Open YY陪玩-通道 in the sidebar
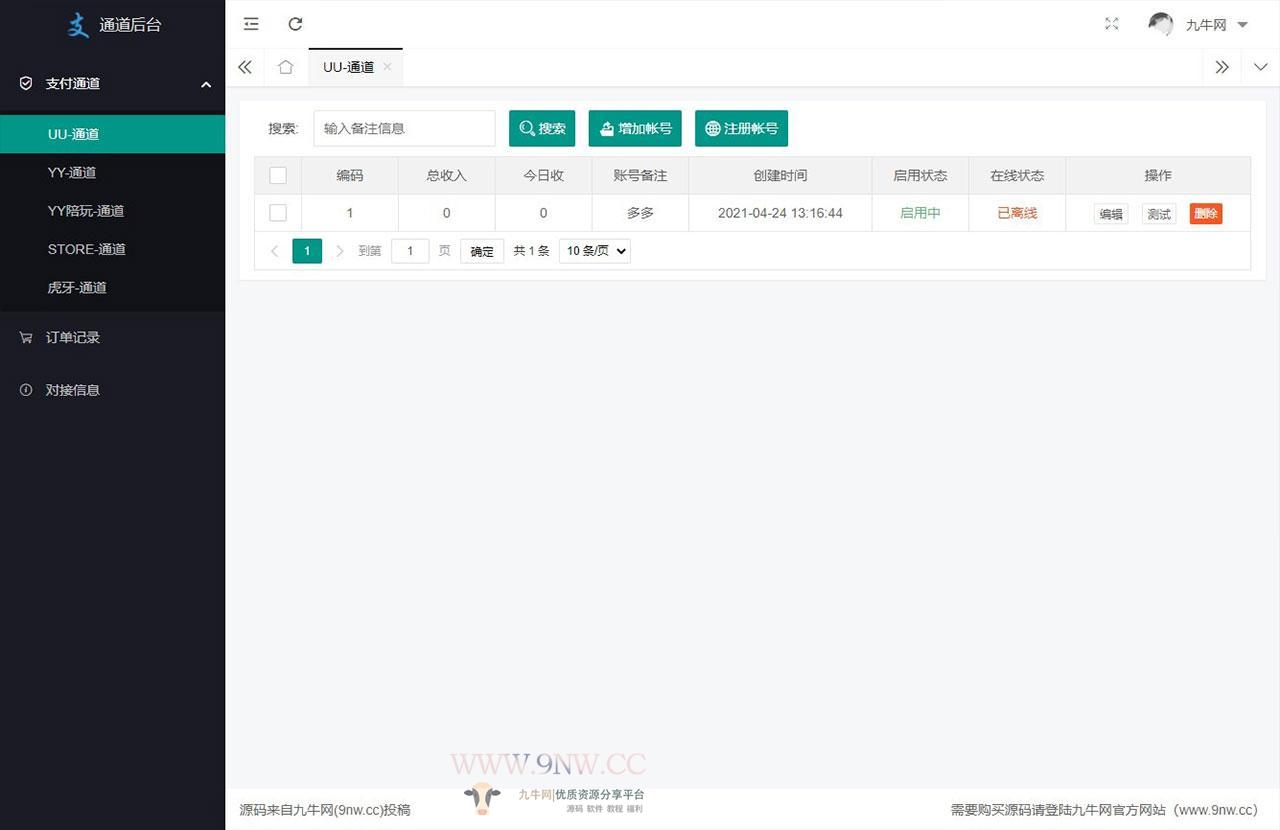The height and width of the screenshot is (830, 1280). coord(112,211)
